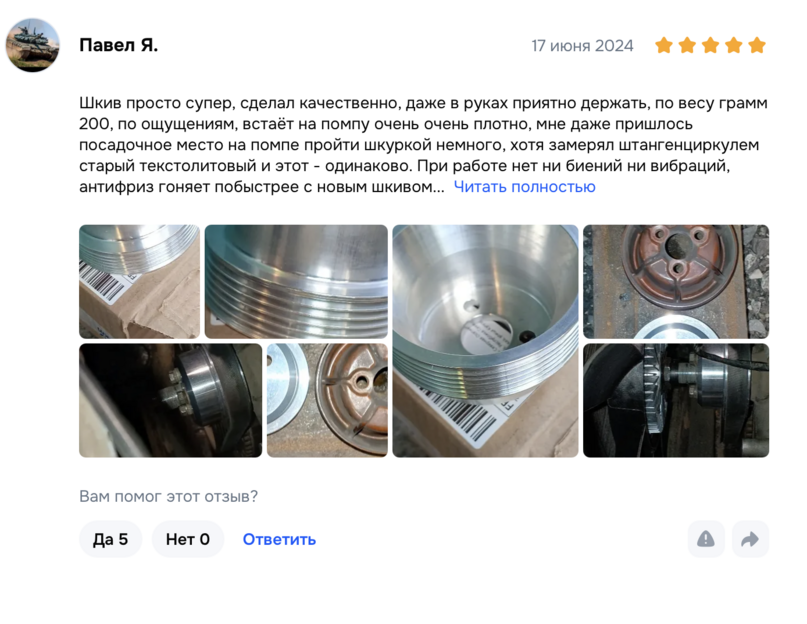Open close-up photo of pulley grooves

tap(296, 282)
